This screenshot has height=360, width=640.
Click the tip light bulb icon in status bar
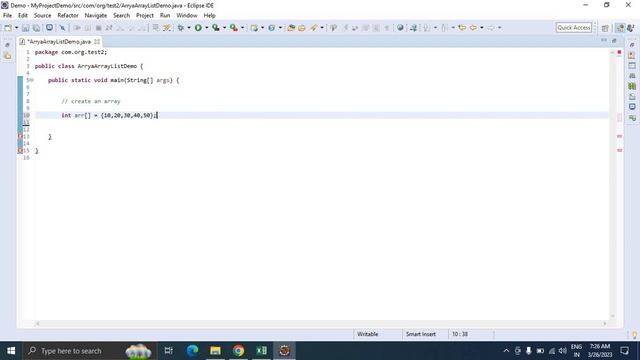tap(634, 335)
